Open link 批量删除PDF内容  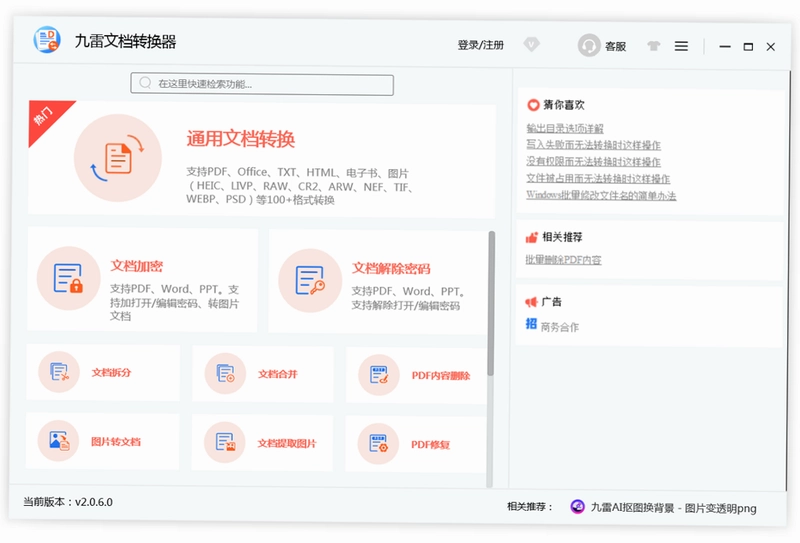[x=563, y=260]
